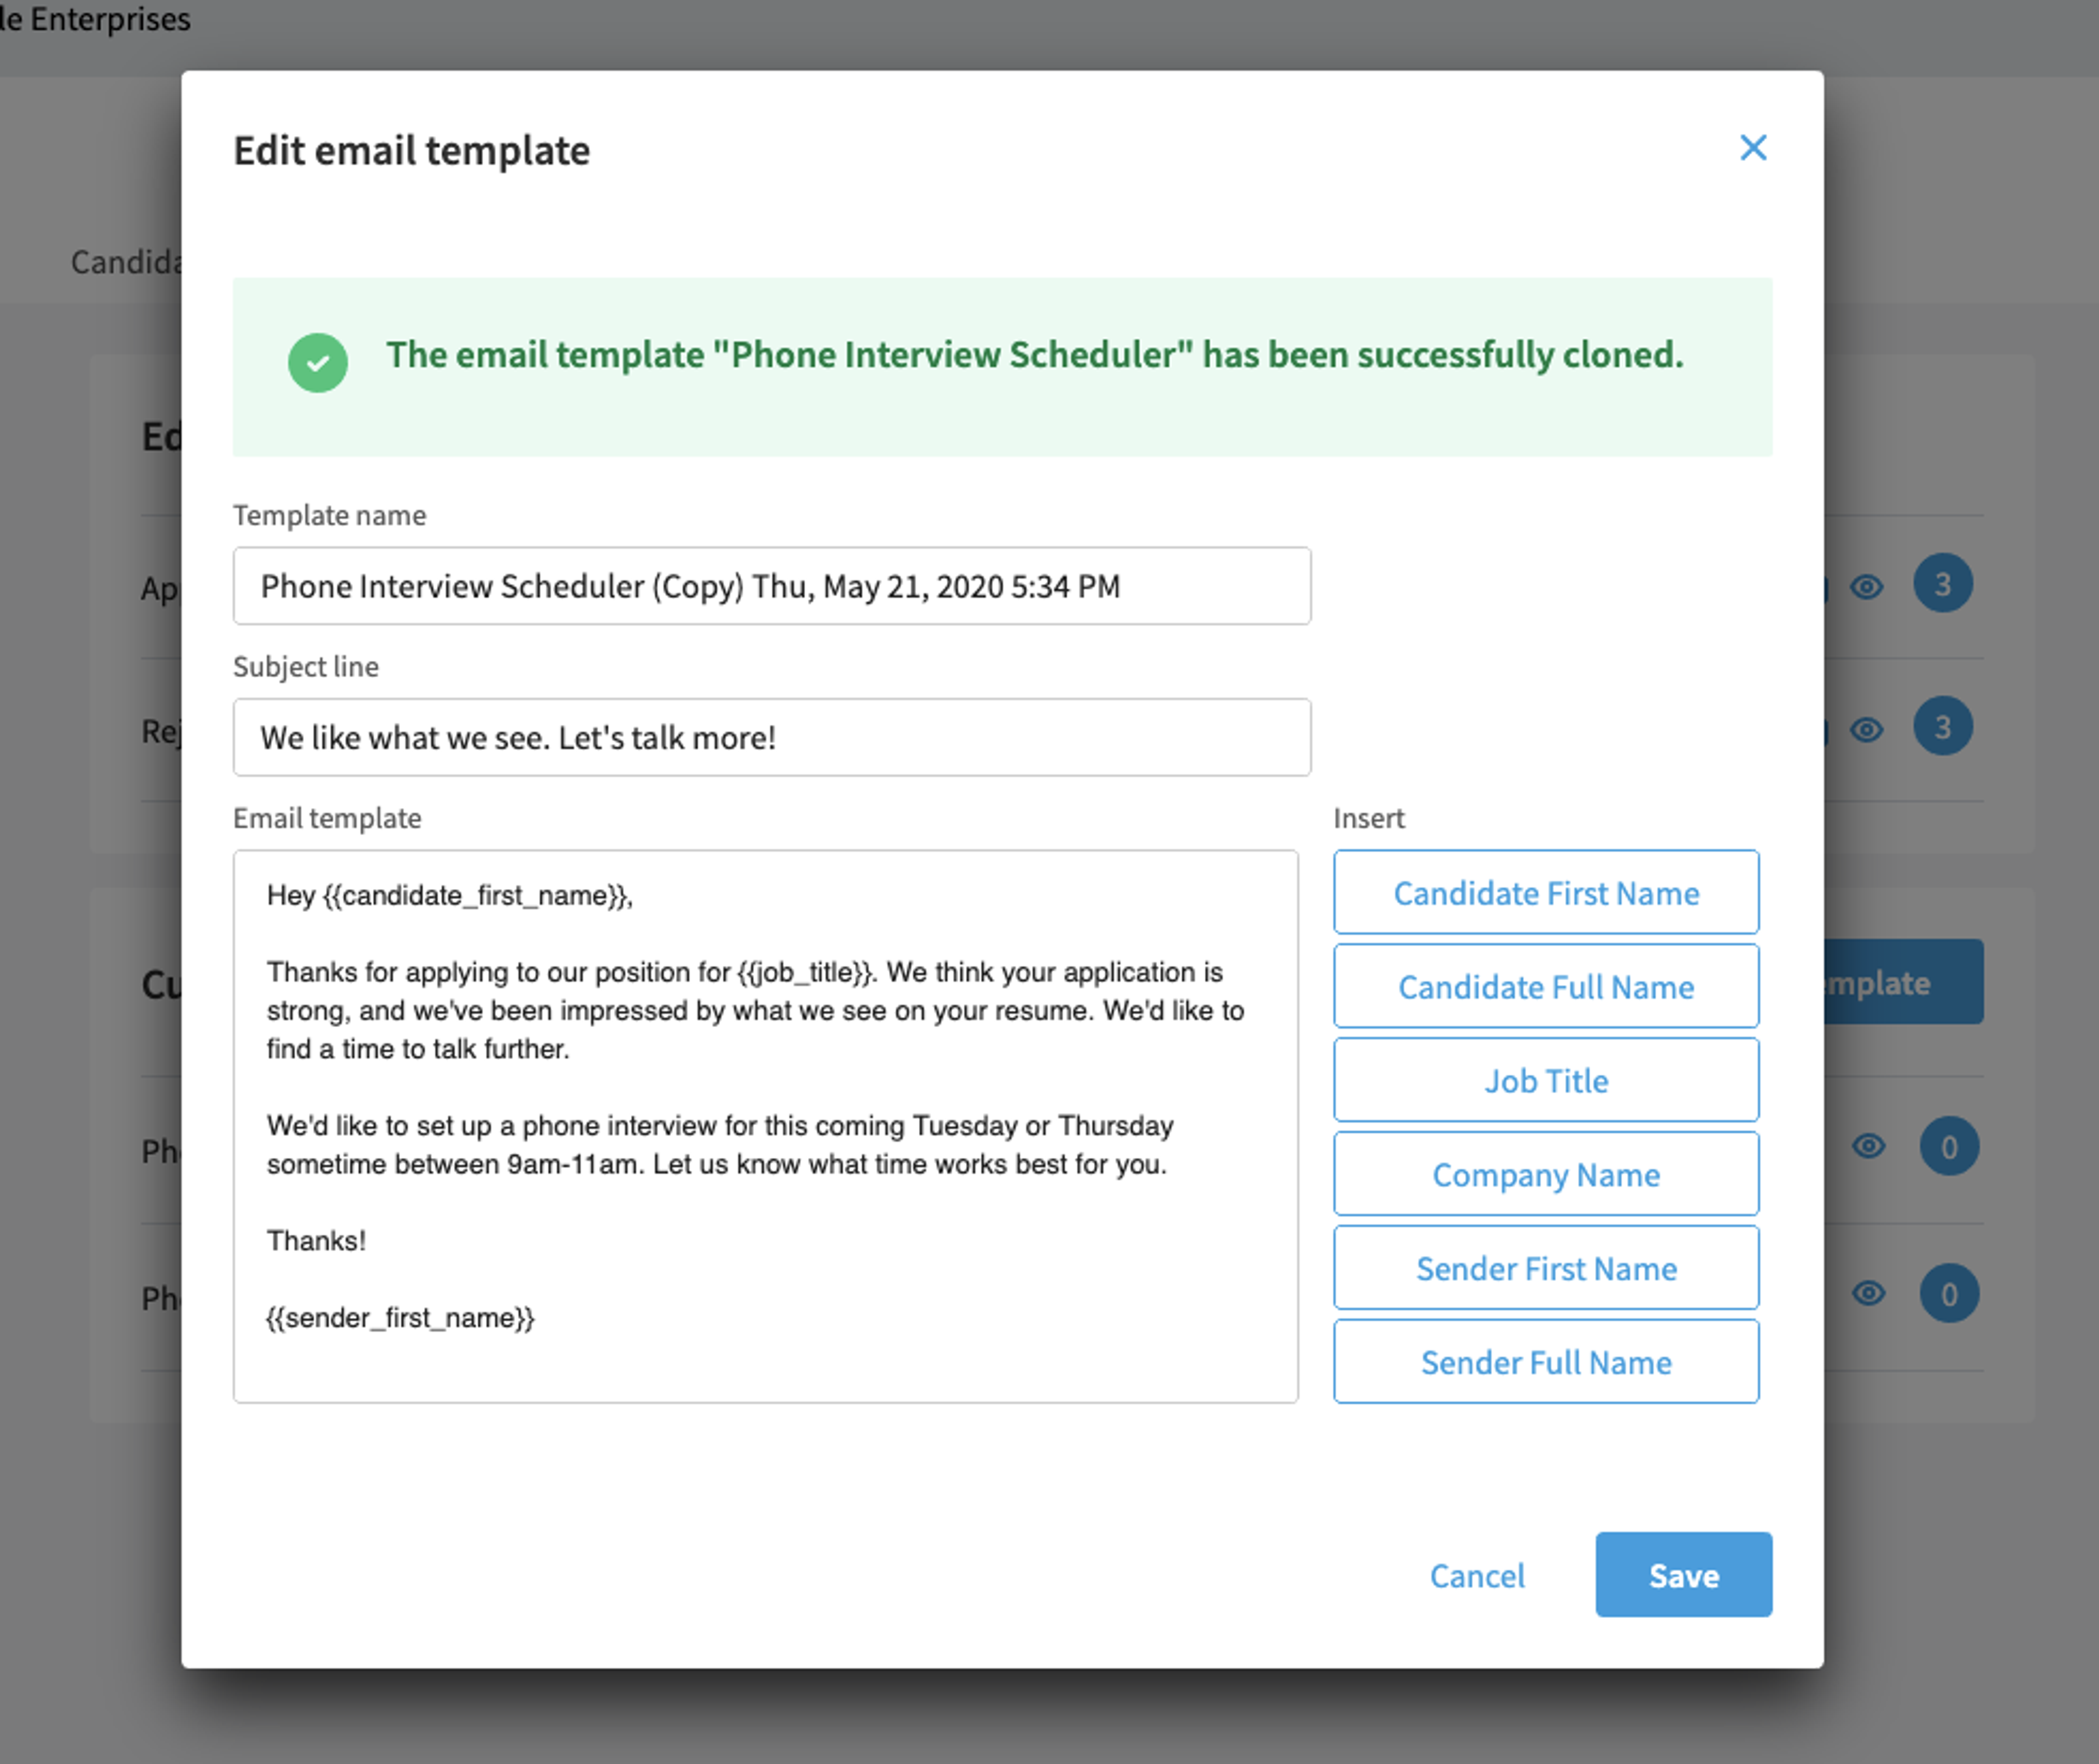Insert the Job Title placeholder

click(x=1546, y=1081)
